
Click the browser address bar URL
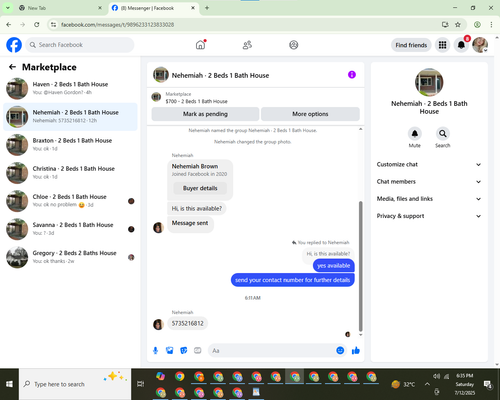tap(117, 25)
